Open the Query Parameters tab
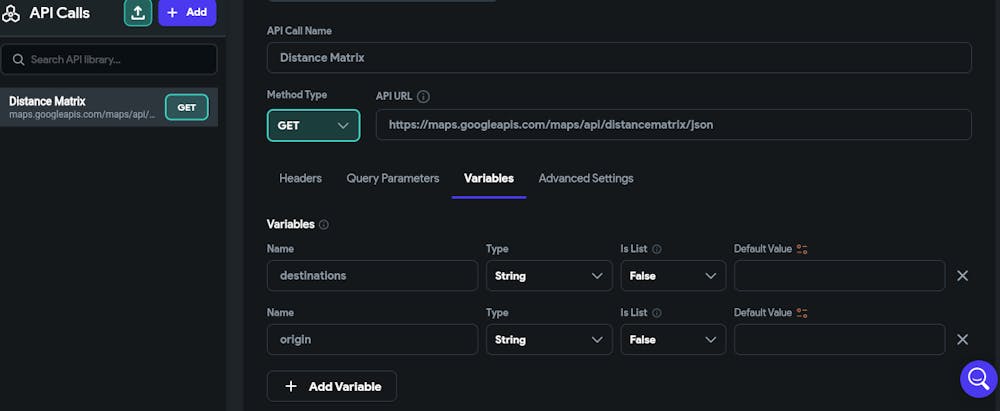The image size is (1000, 411). point(393,178)
